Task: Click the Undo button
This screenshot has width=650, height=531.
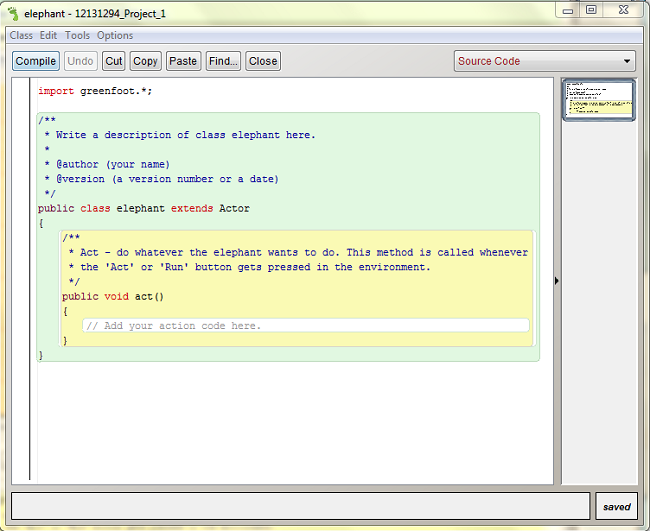Action: tap(80, 61)
